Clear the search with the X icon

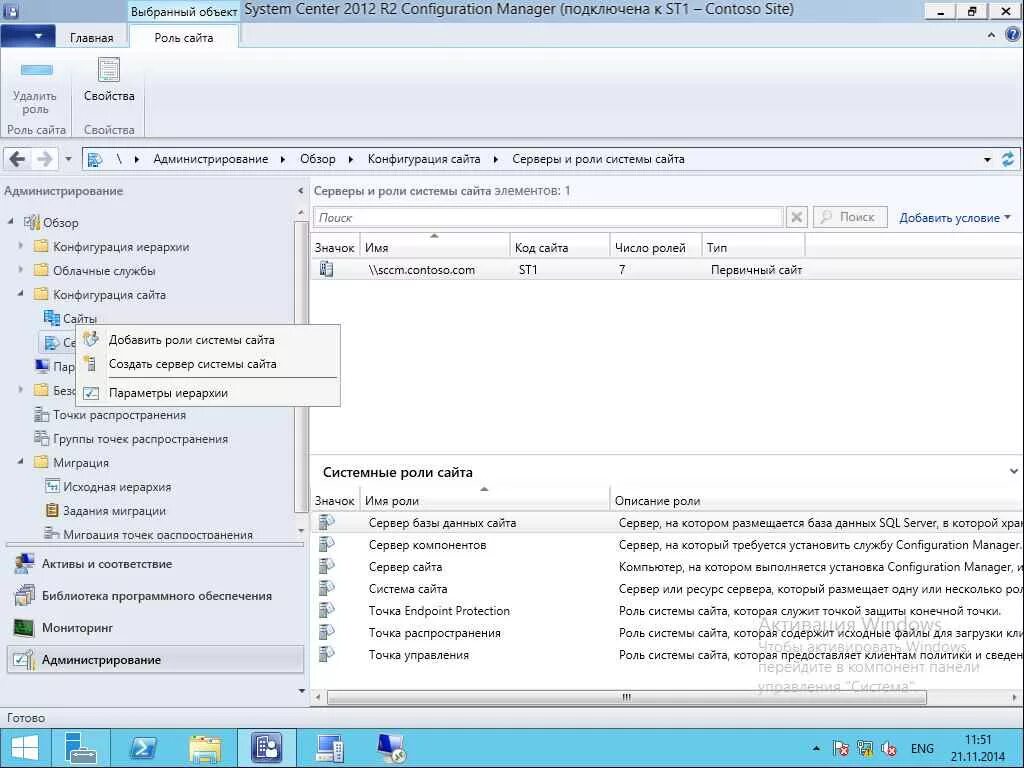pos(796,217)
